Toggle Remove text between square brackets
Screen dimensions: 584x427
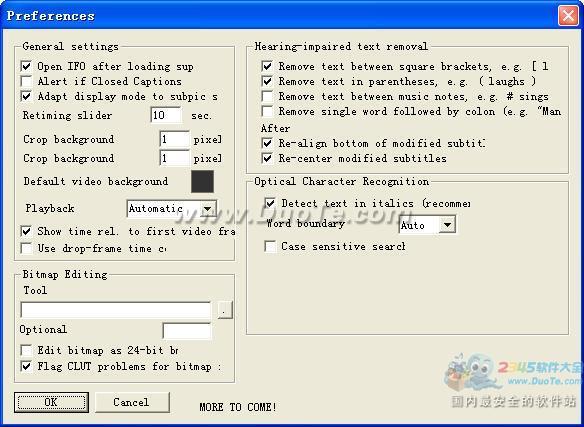coord(267,67)
